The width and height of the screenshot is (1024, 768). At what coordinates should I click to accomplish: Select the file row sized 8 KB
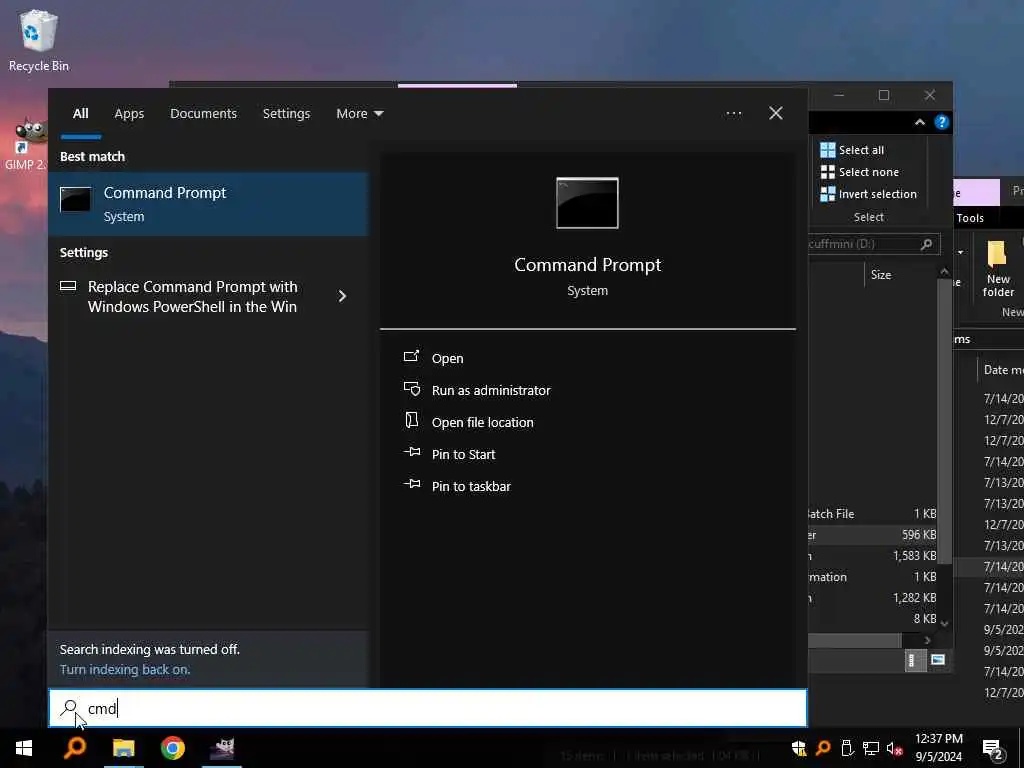[872, 618]
